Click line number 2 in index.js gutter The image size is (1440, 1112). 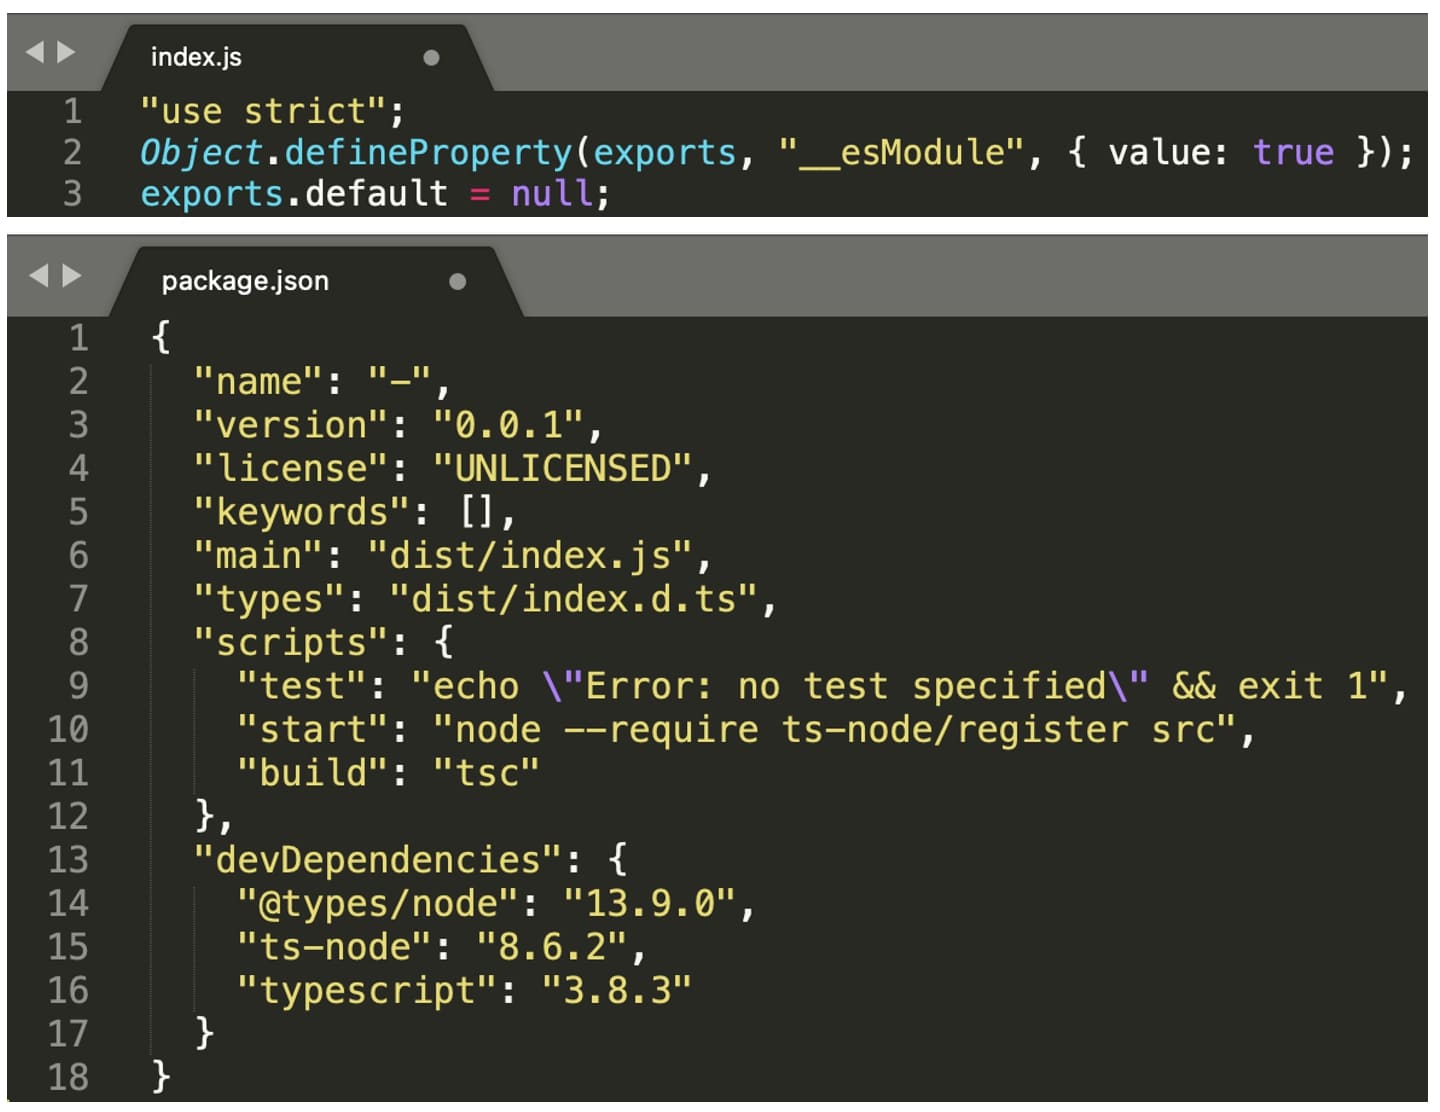(x=72, y=152)
